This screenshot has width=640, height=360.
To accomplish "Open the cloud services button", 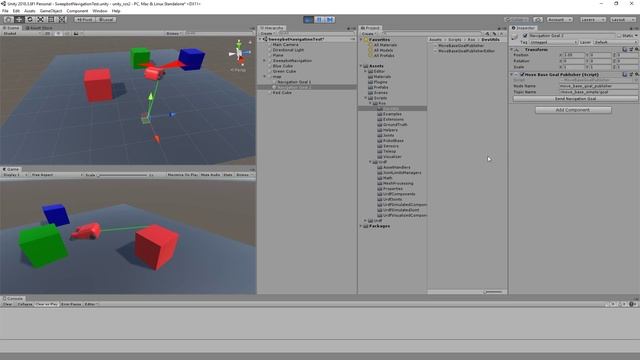I will tap(538, 20).
